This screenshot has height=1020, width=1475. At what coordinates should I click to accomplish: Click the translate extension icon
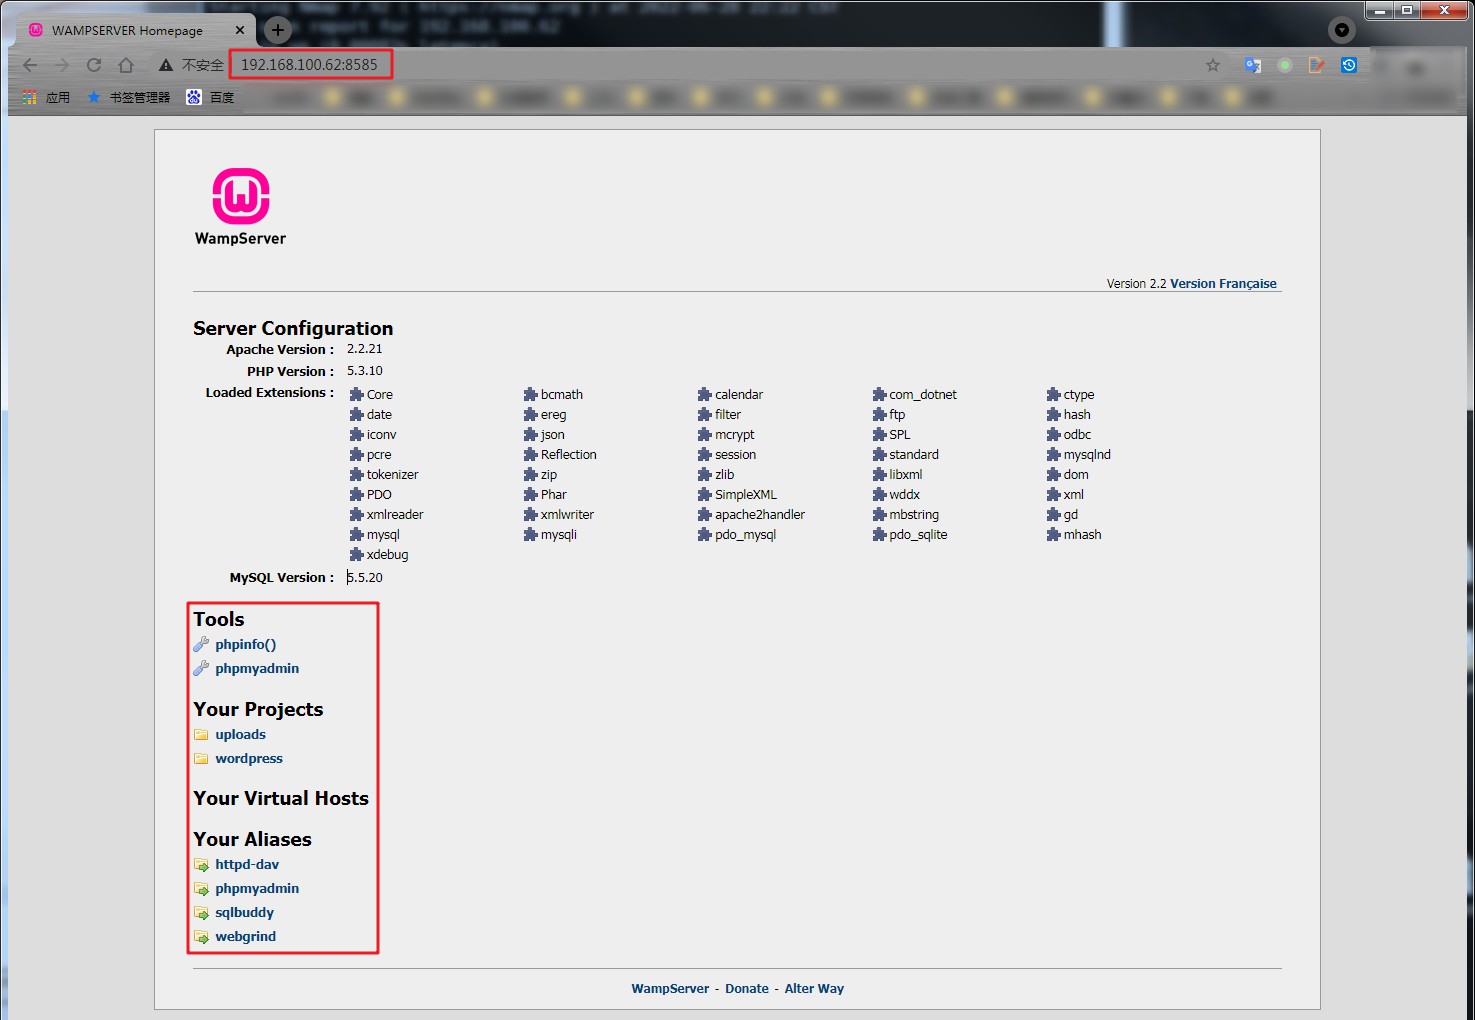pyautogui.click(x=1253, y=65)
